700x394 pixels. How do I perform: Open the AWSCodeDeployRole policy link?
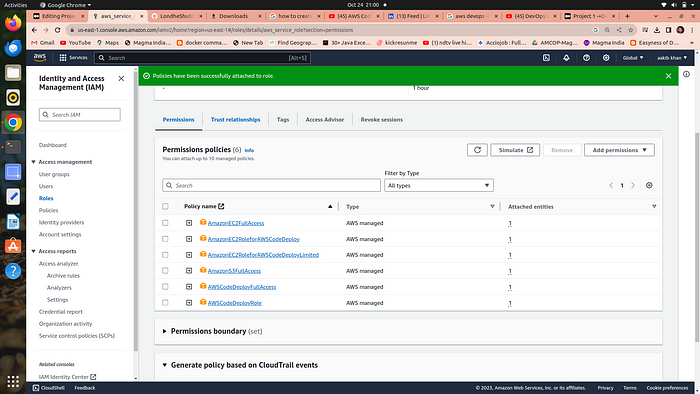click(x=234, y=303)
